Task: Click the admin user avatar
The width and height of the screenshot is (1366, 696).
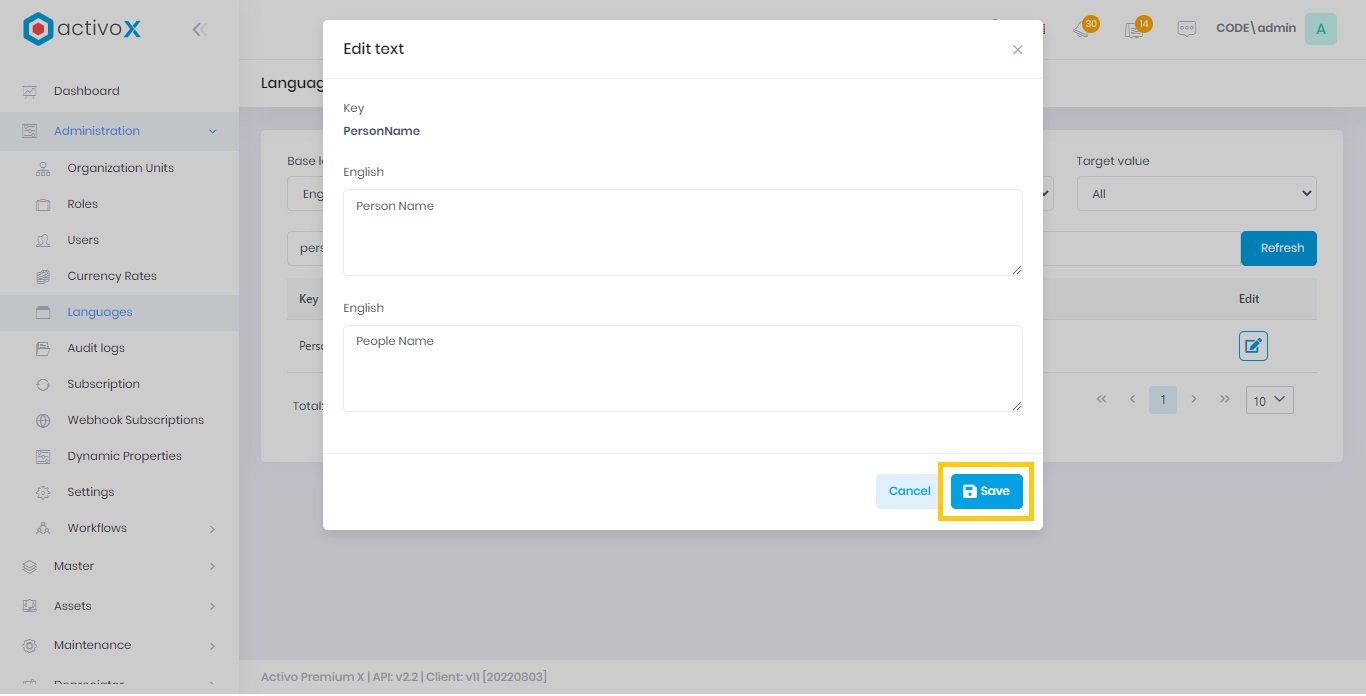Action: 1320,29
